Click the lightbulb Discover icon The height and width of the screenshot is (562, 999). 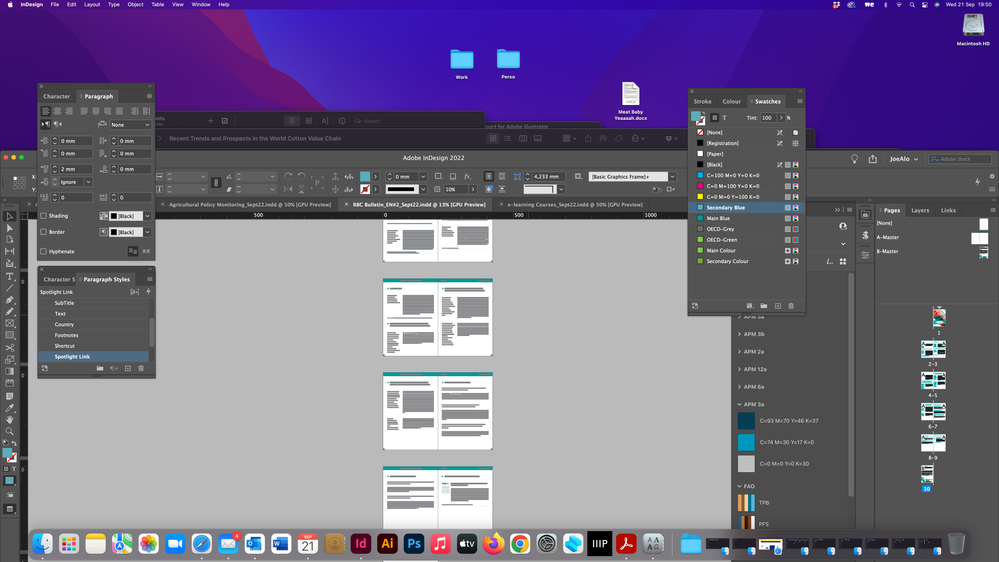[x=854, y=159]
